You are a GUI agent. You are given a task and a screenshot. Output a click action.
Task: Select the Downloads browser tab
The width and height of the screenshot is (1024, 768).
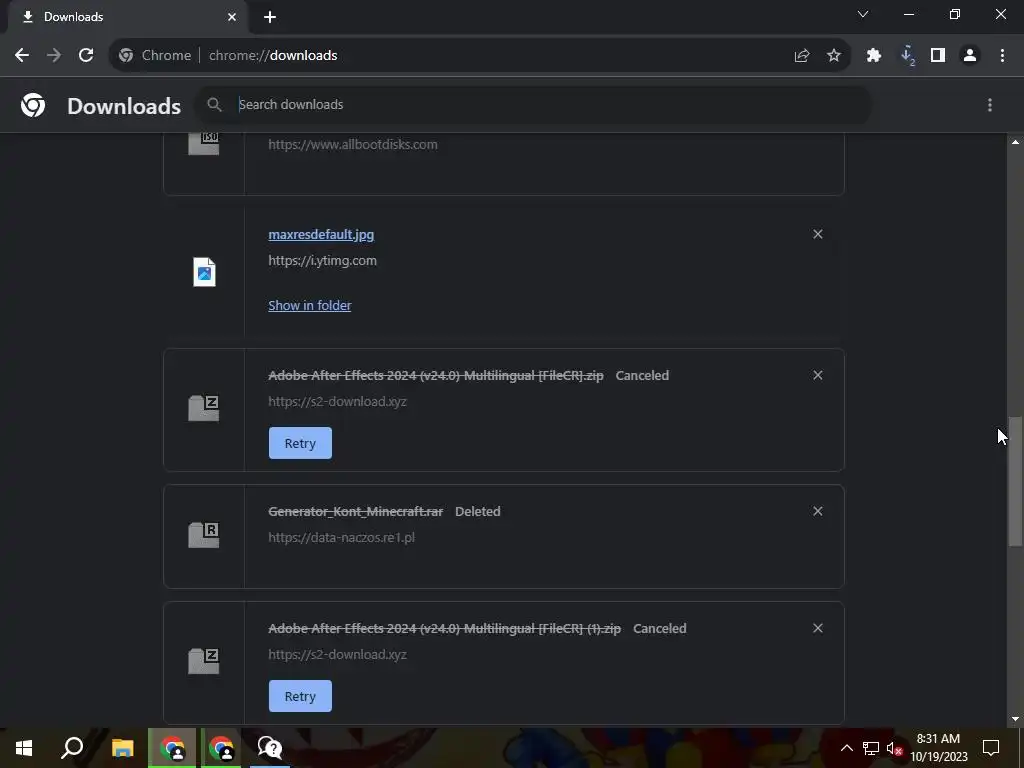pos(127,17)
